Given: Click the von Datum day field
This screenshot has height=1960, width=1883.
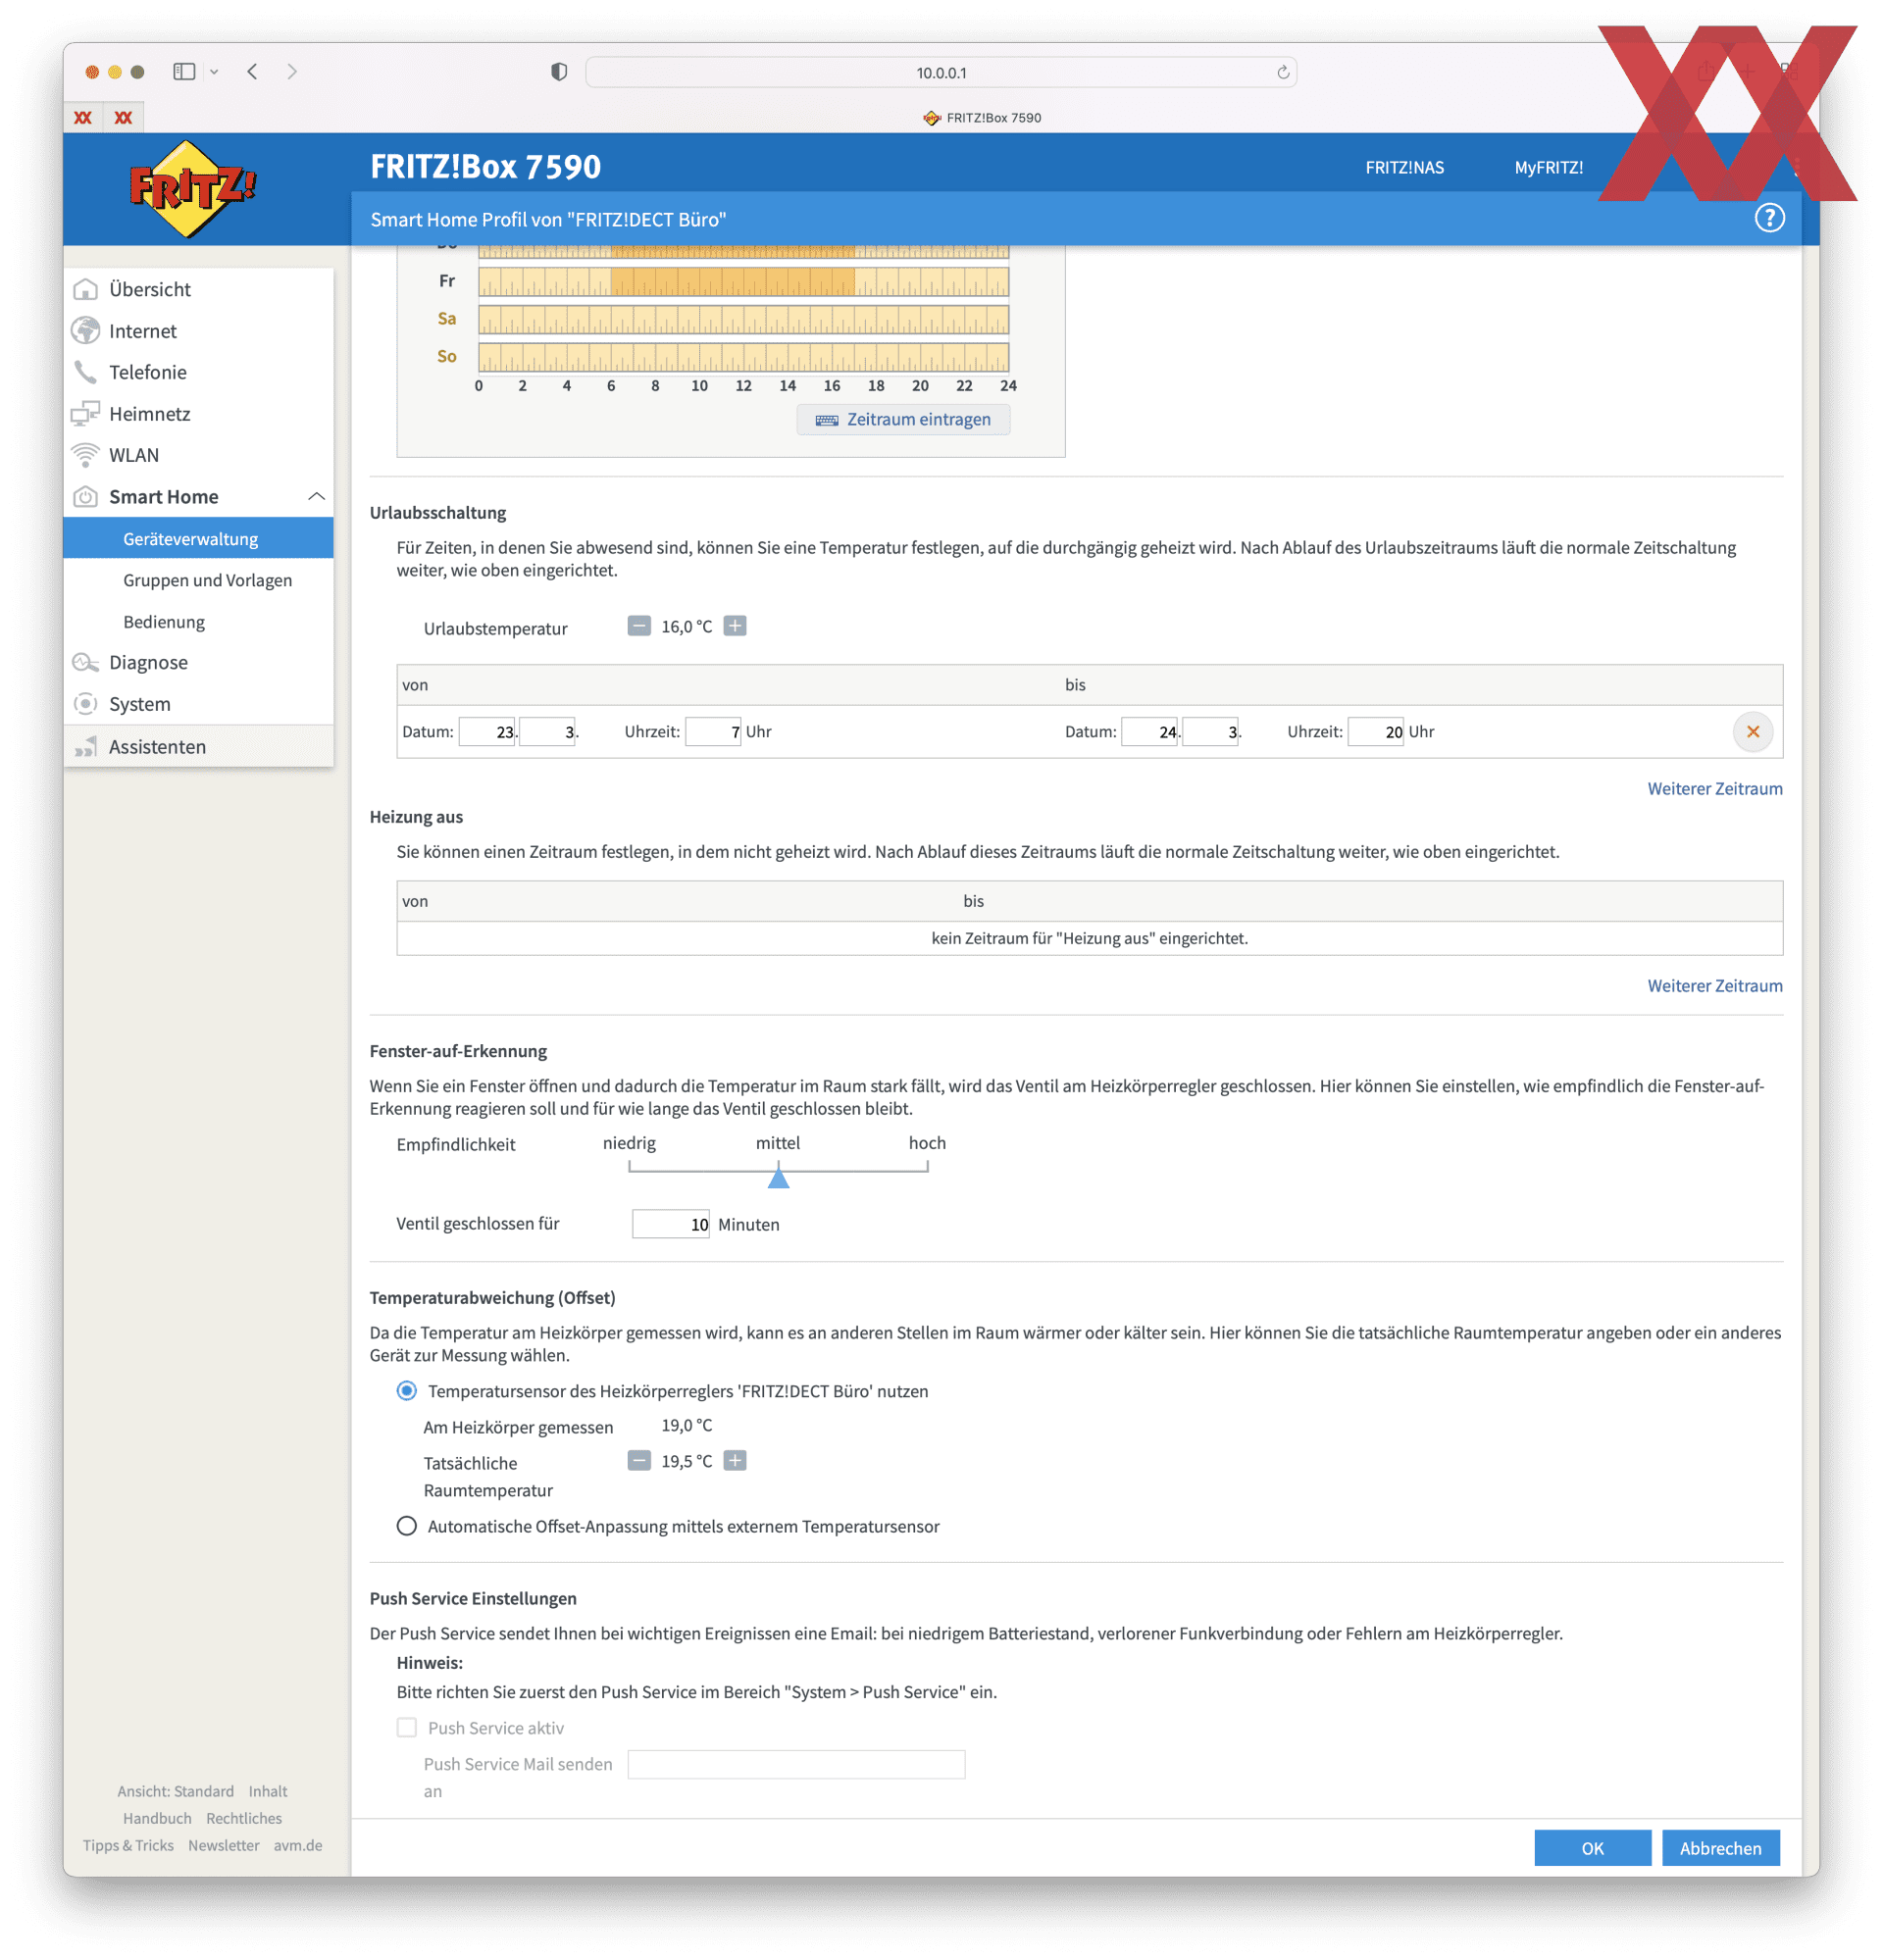Looking at the screenshot, I should tap(487, 732).
